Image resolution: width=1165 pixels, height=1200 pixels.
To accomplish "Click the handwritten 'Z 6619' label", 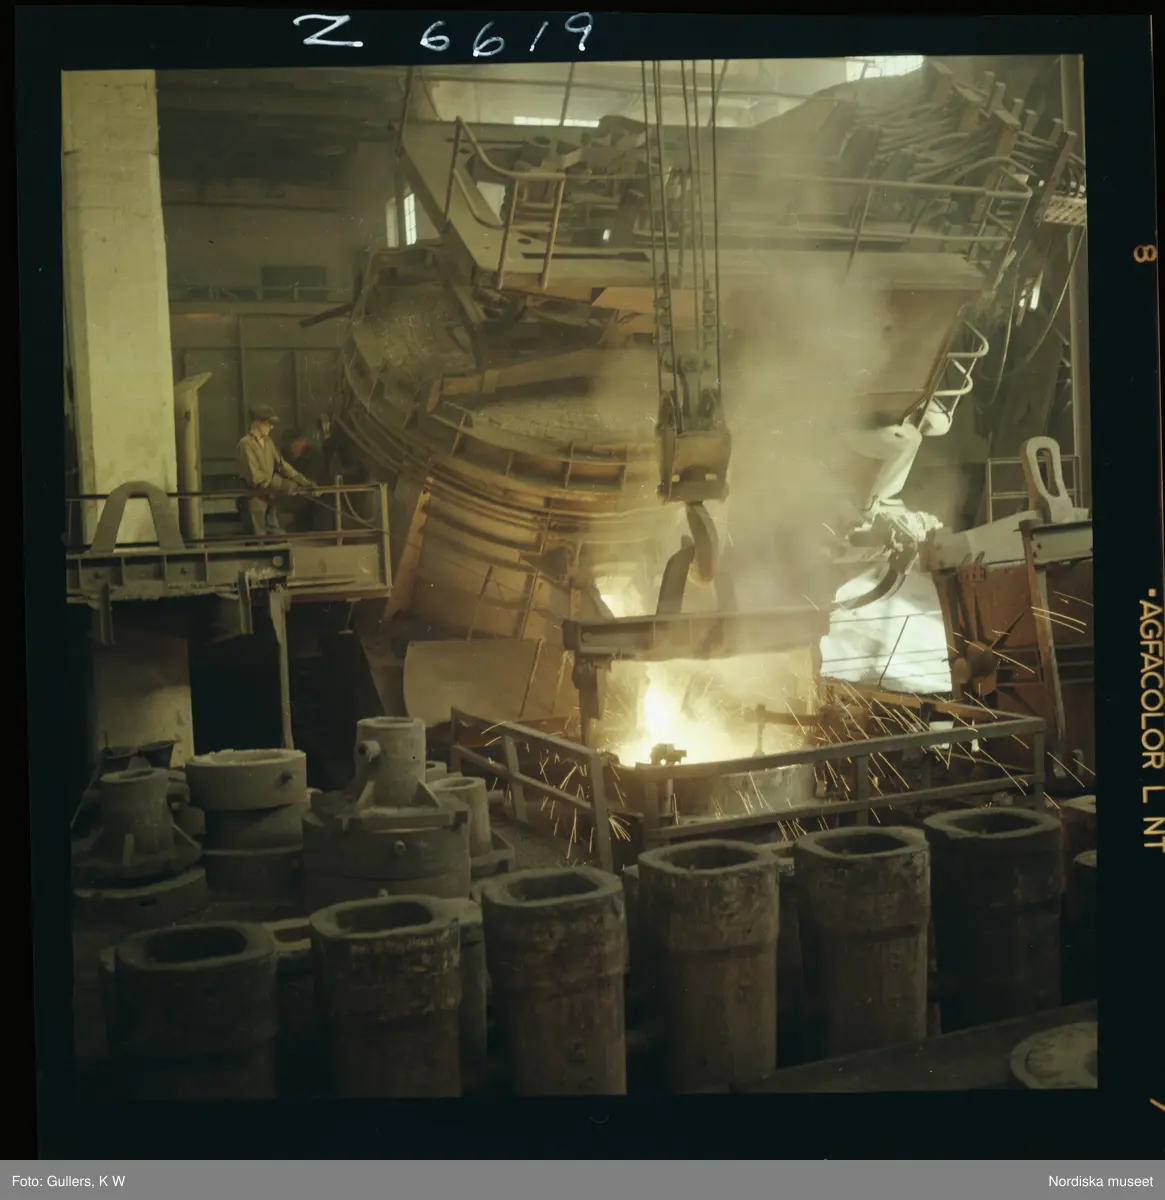I will point(441,37).
